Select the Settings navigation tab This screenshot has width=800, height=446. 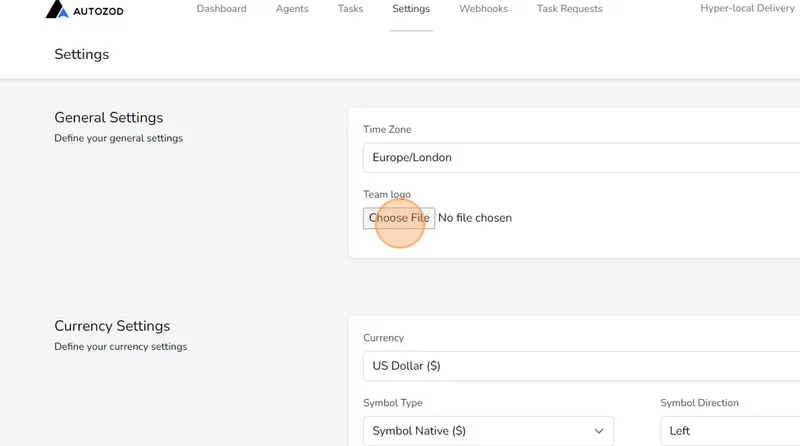click(411, 9)
